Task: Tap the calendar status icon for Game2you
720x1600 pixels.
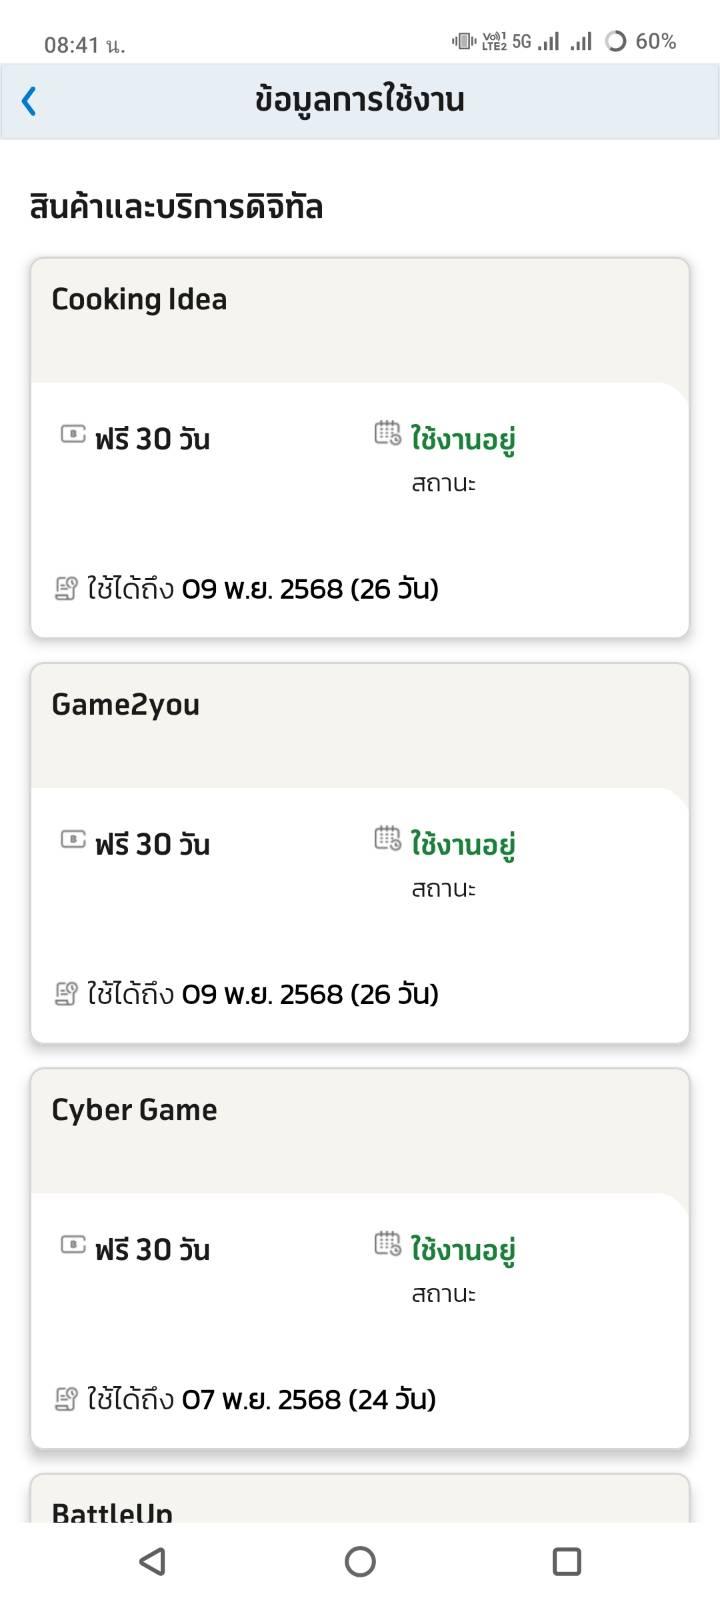Action: point(388,838)
